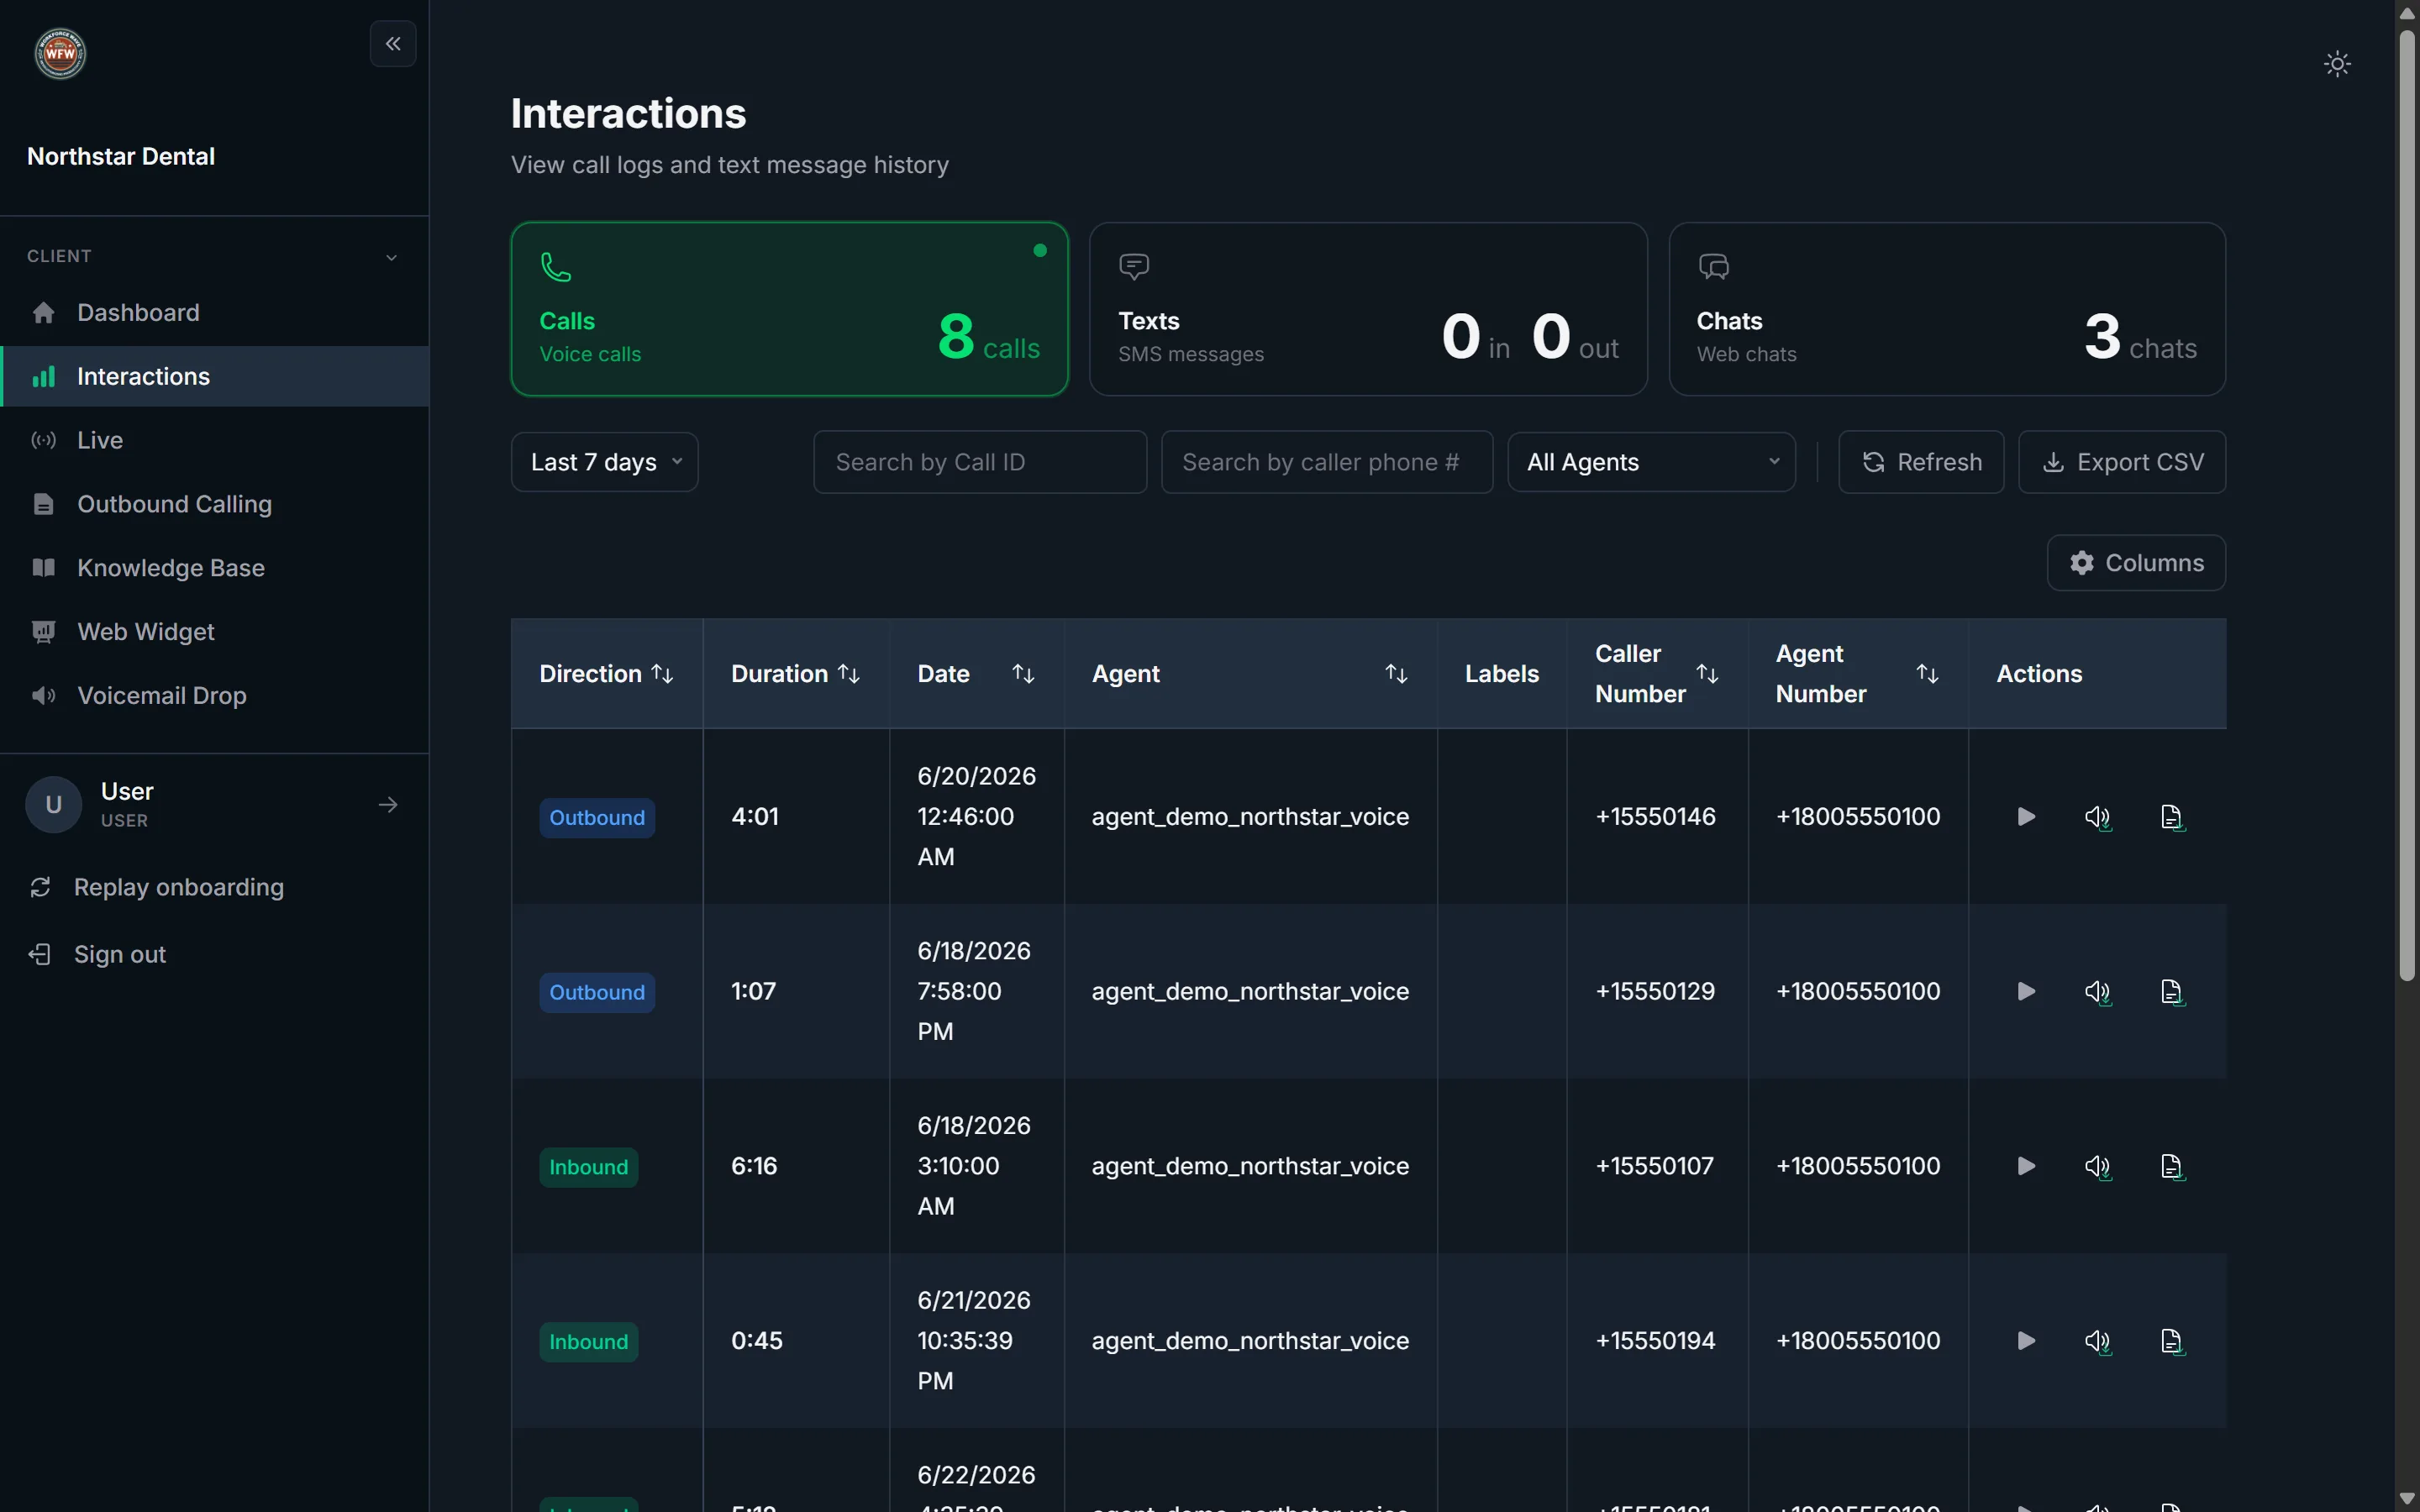Viewport: 2420px width, 1512px height.
Task: Open the Interactions page in the sidebar
Action: pyautogui.click(x=215, y=377)
